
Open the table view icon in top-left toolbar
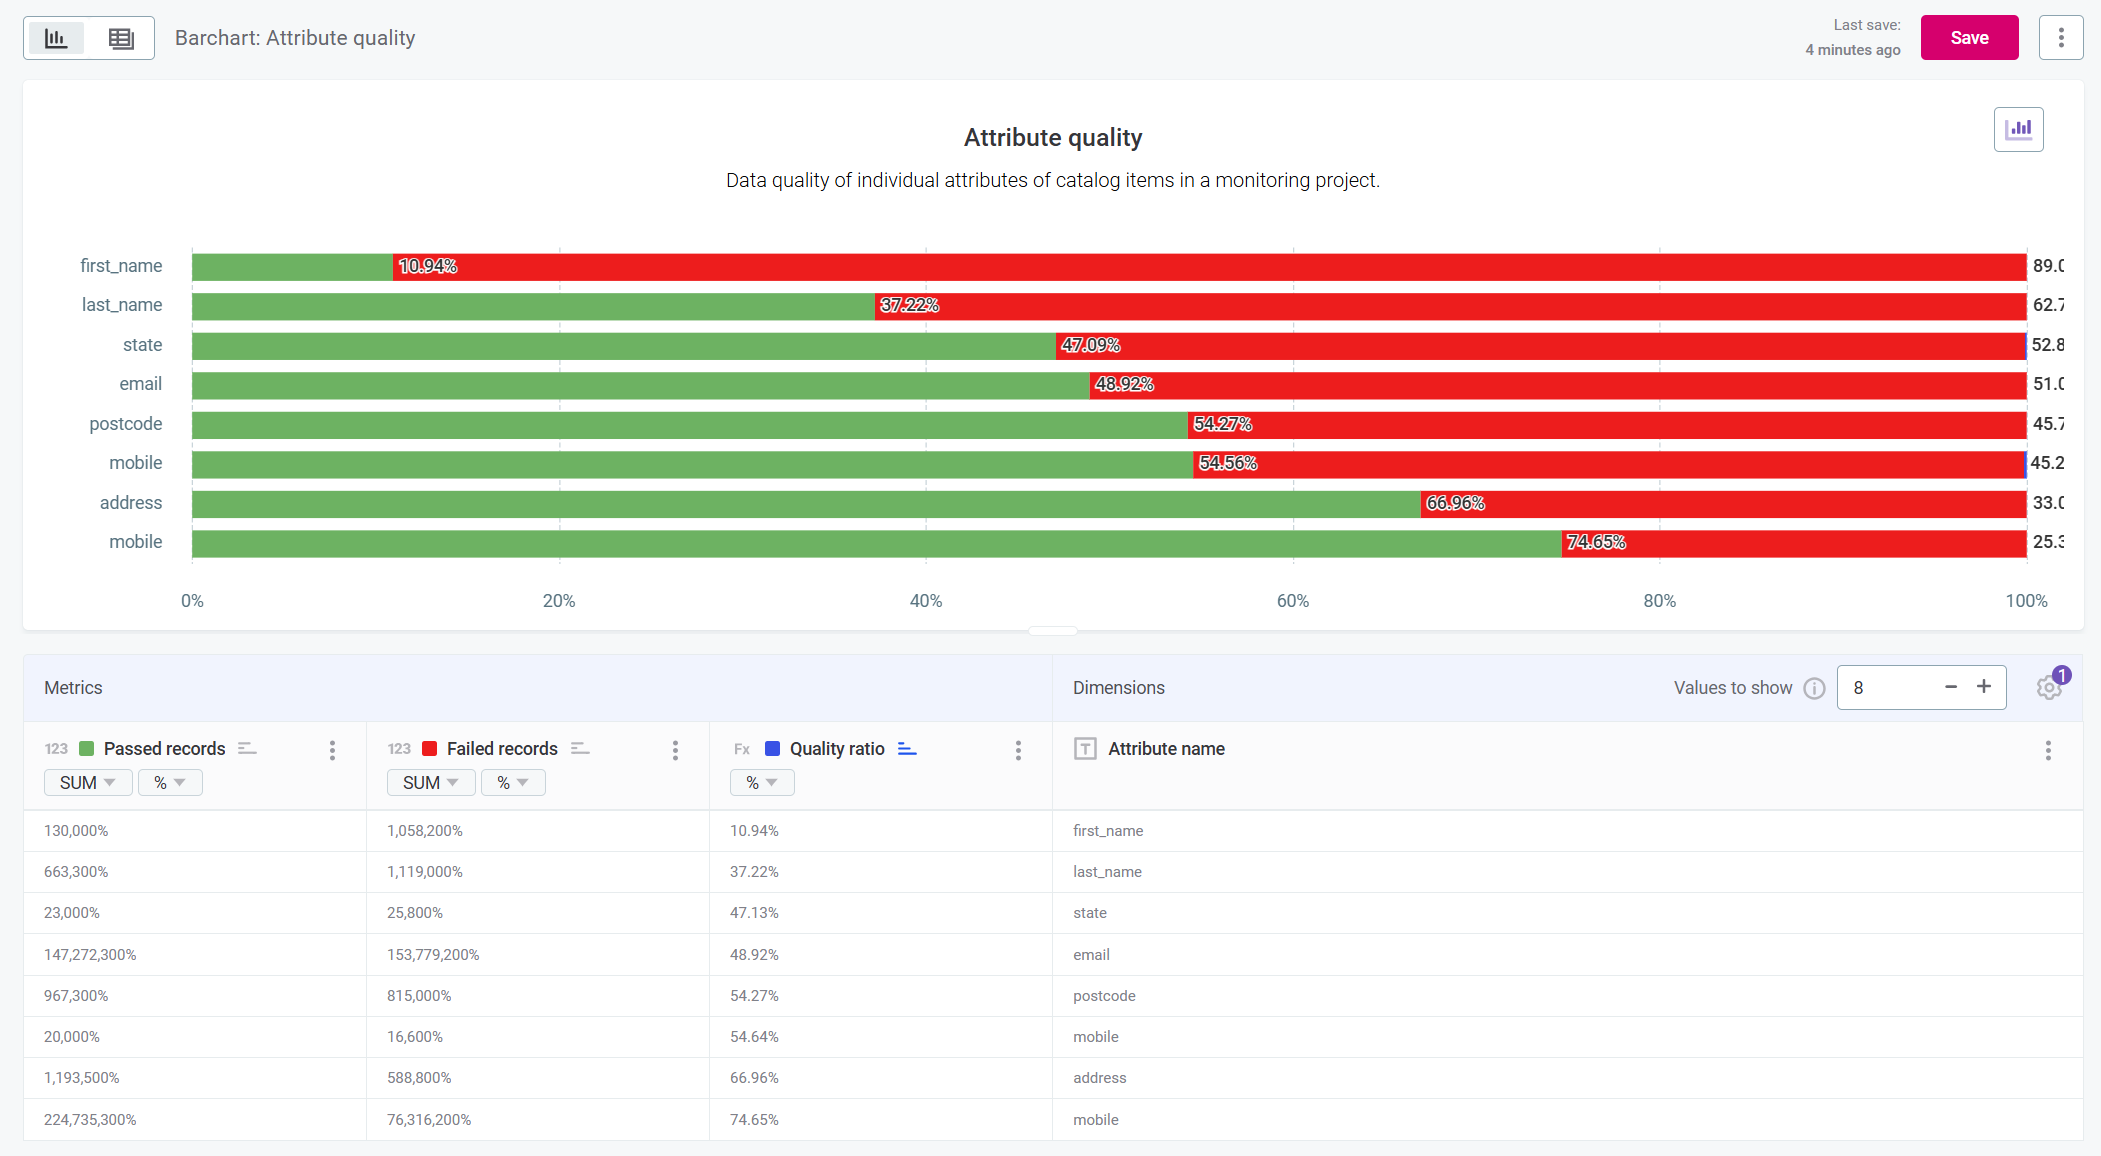(x=120, y=37)
